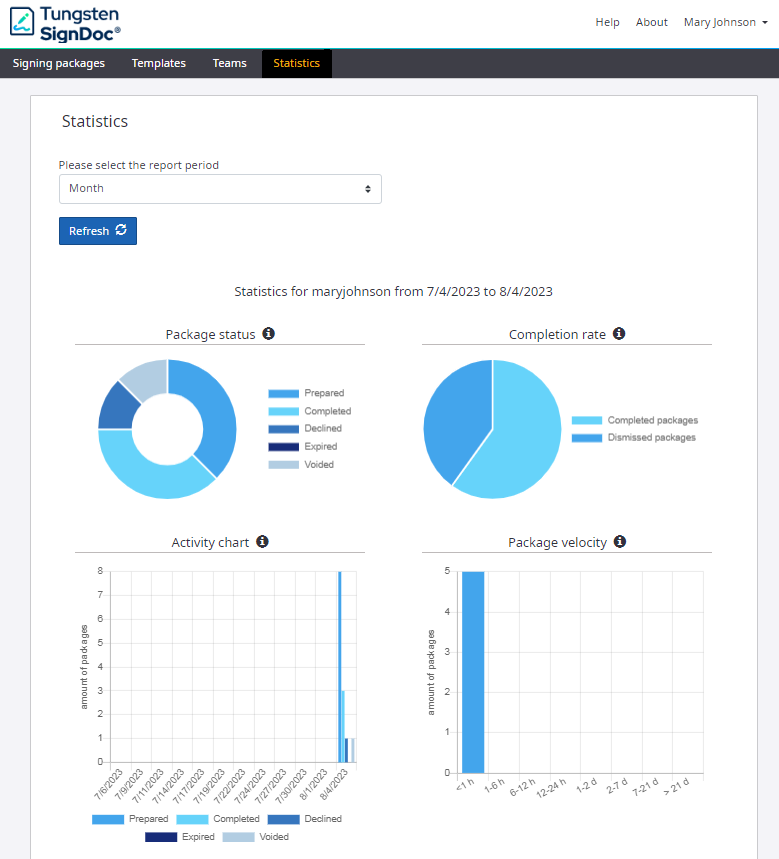Viewport: 779px width, 859px height.
Task: Open the Help link
Action: [607, 22]
